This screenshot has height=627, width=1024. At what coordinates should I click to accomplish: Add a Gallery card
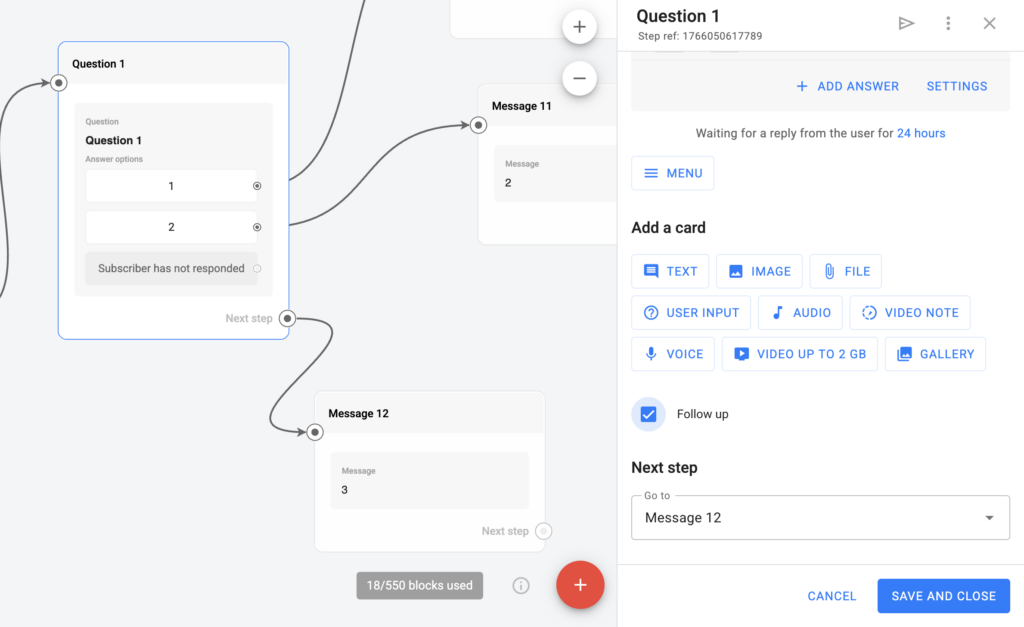pyautogui.click(x=935, y=354)
